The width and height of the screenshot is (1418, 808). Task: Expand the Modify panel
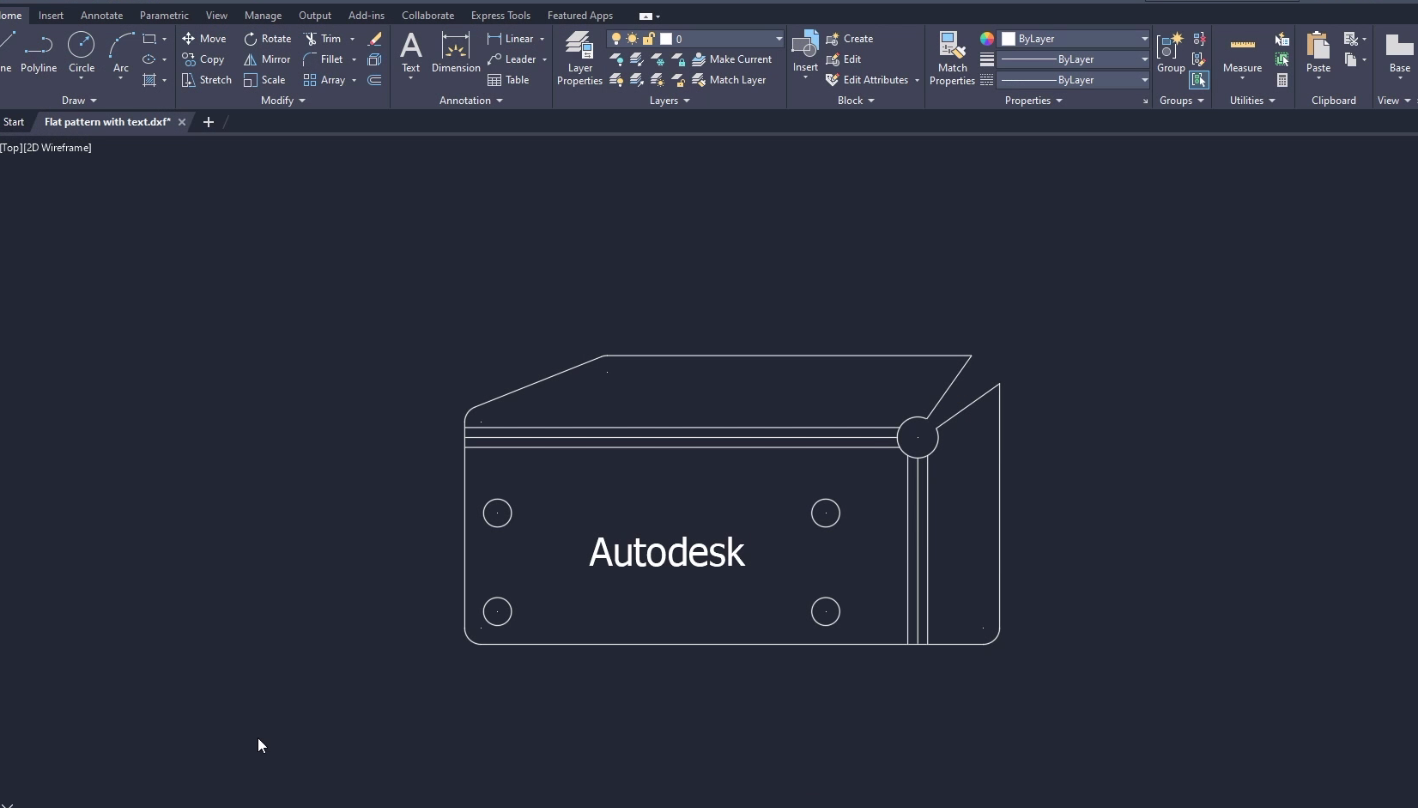click(x=283, y=100)
